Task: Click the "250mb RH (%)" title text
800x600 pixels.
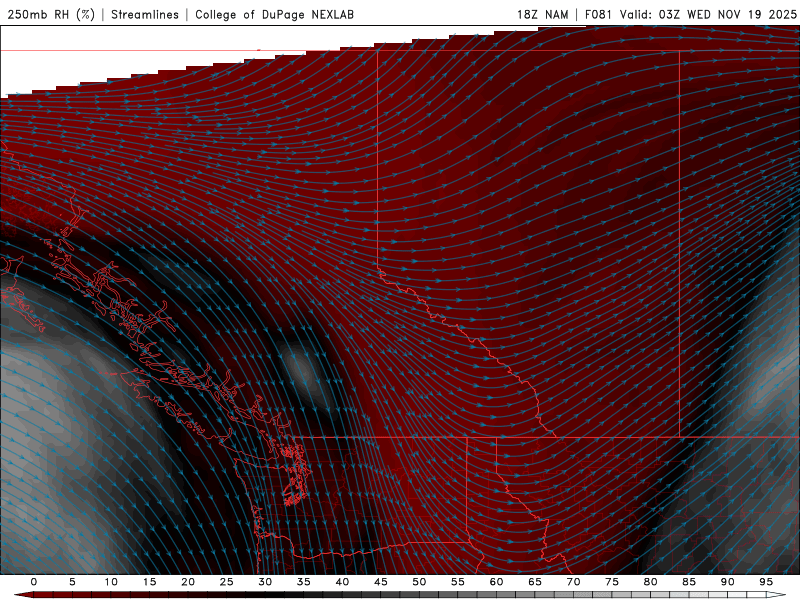Action: point(52,14)
